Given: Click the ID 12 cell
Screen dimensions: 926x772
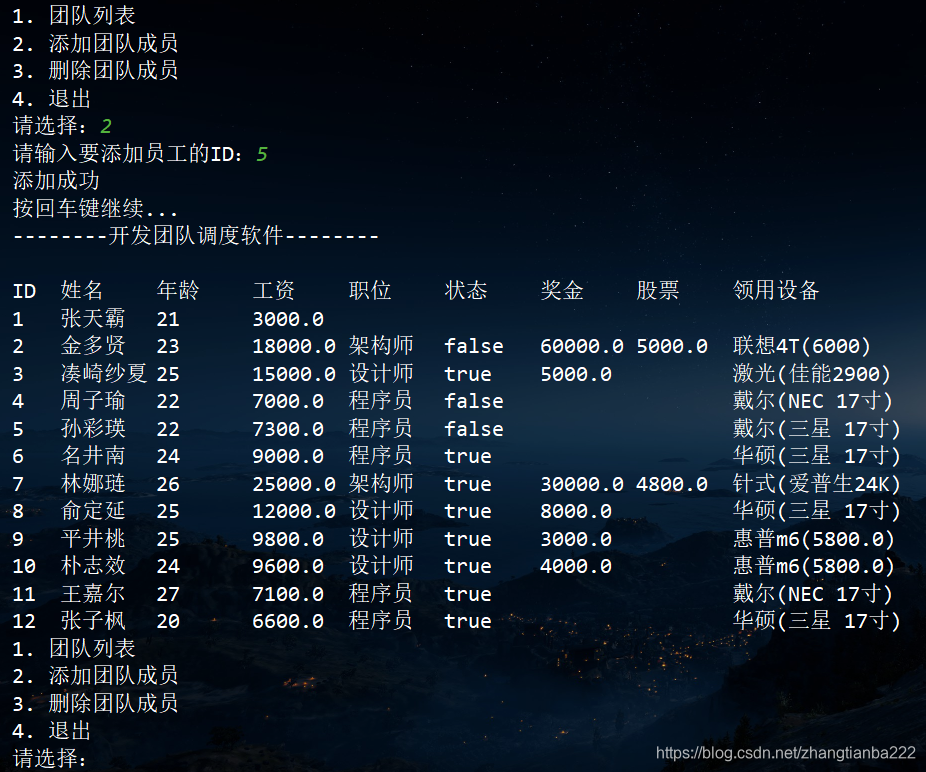Looking at the screenshot, I should [24, 621].
